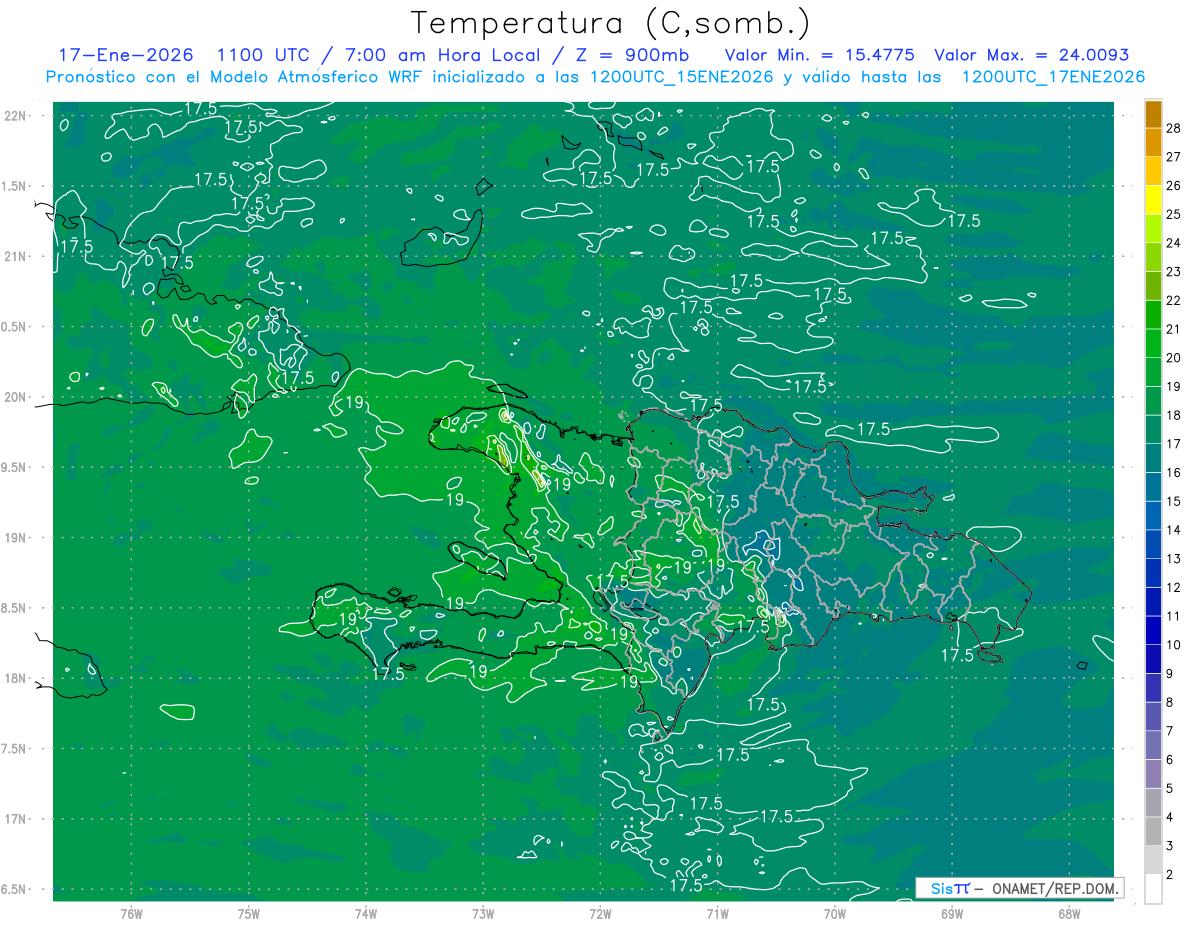Click the latitude axis label "20N"
Viewport: 1200px width, 927px height.
point(16,397)
